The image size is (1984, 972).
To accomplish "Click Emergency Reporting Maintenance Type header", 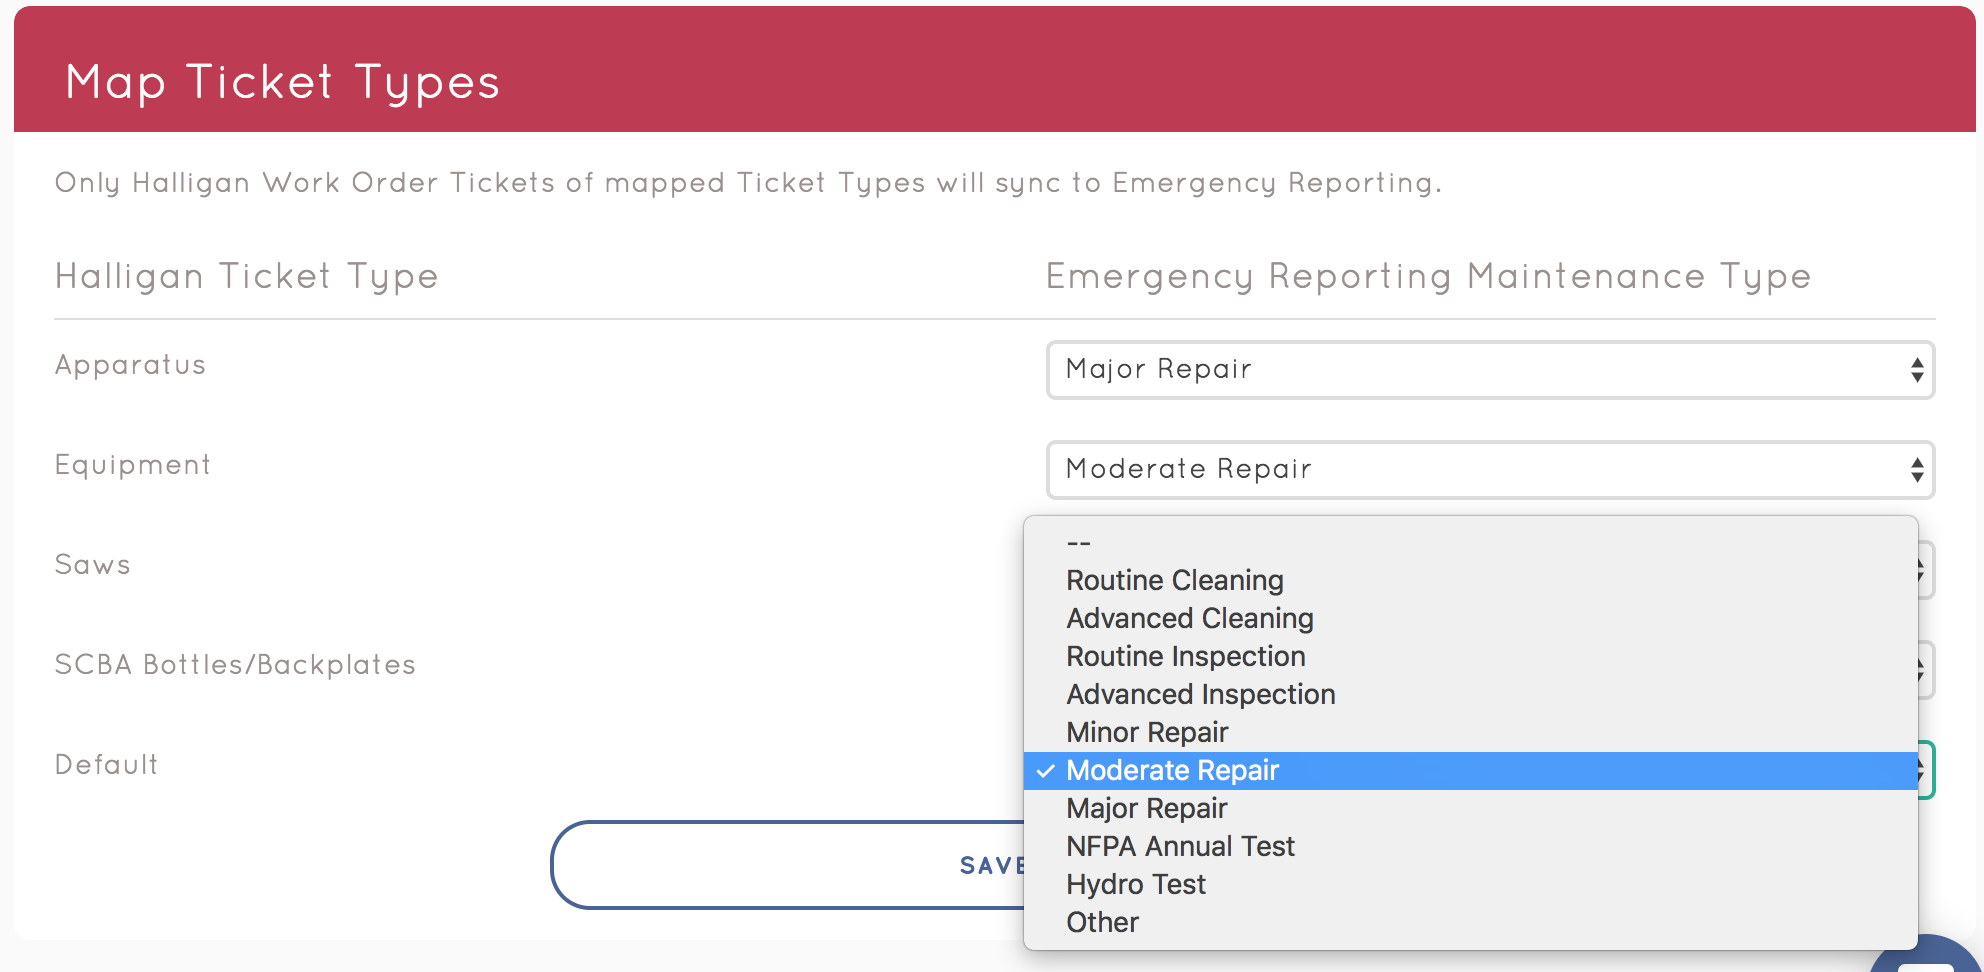I will click(x=1428, y=277).
